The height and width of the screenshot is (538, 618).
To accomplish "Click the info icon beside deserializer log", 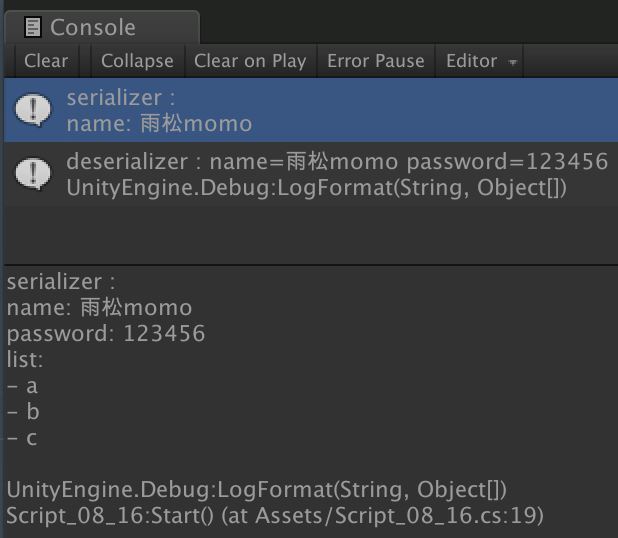I will 34,174.
